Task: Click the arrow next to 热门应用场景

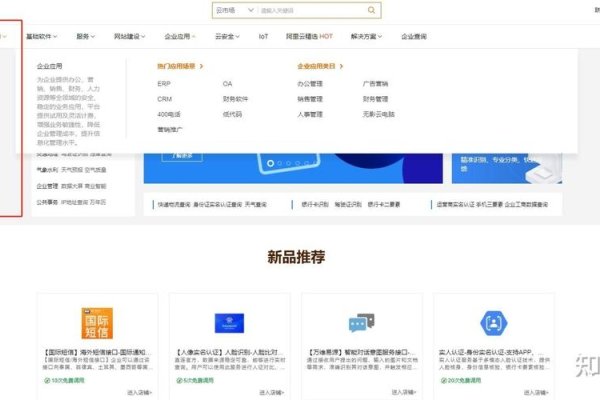Action: [x=201, y=66]
